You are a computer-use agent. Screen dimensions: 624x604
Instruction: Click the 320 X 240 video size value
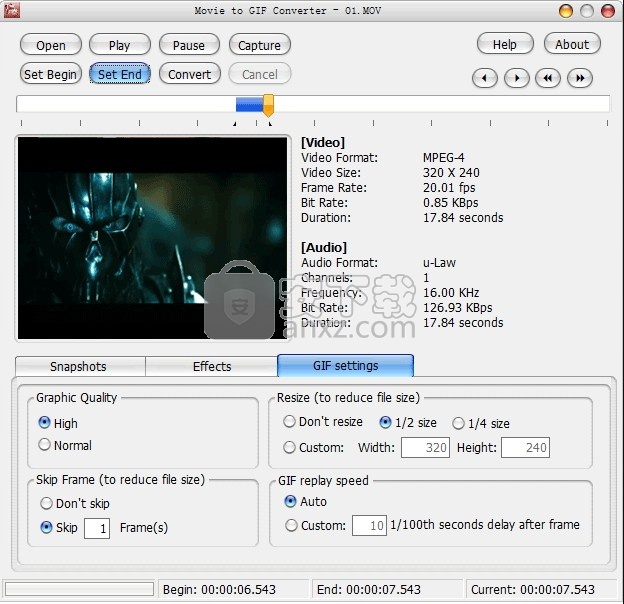pos(451,173)
